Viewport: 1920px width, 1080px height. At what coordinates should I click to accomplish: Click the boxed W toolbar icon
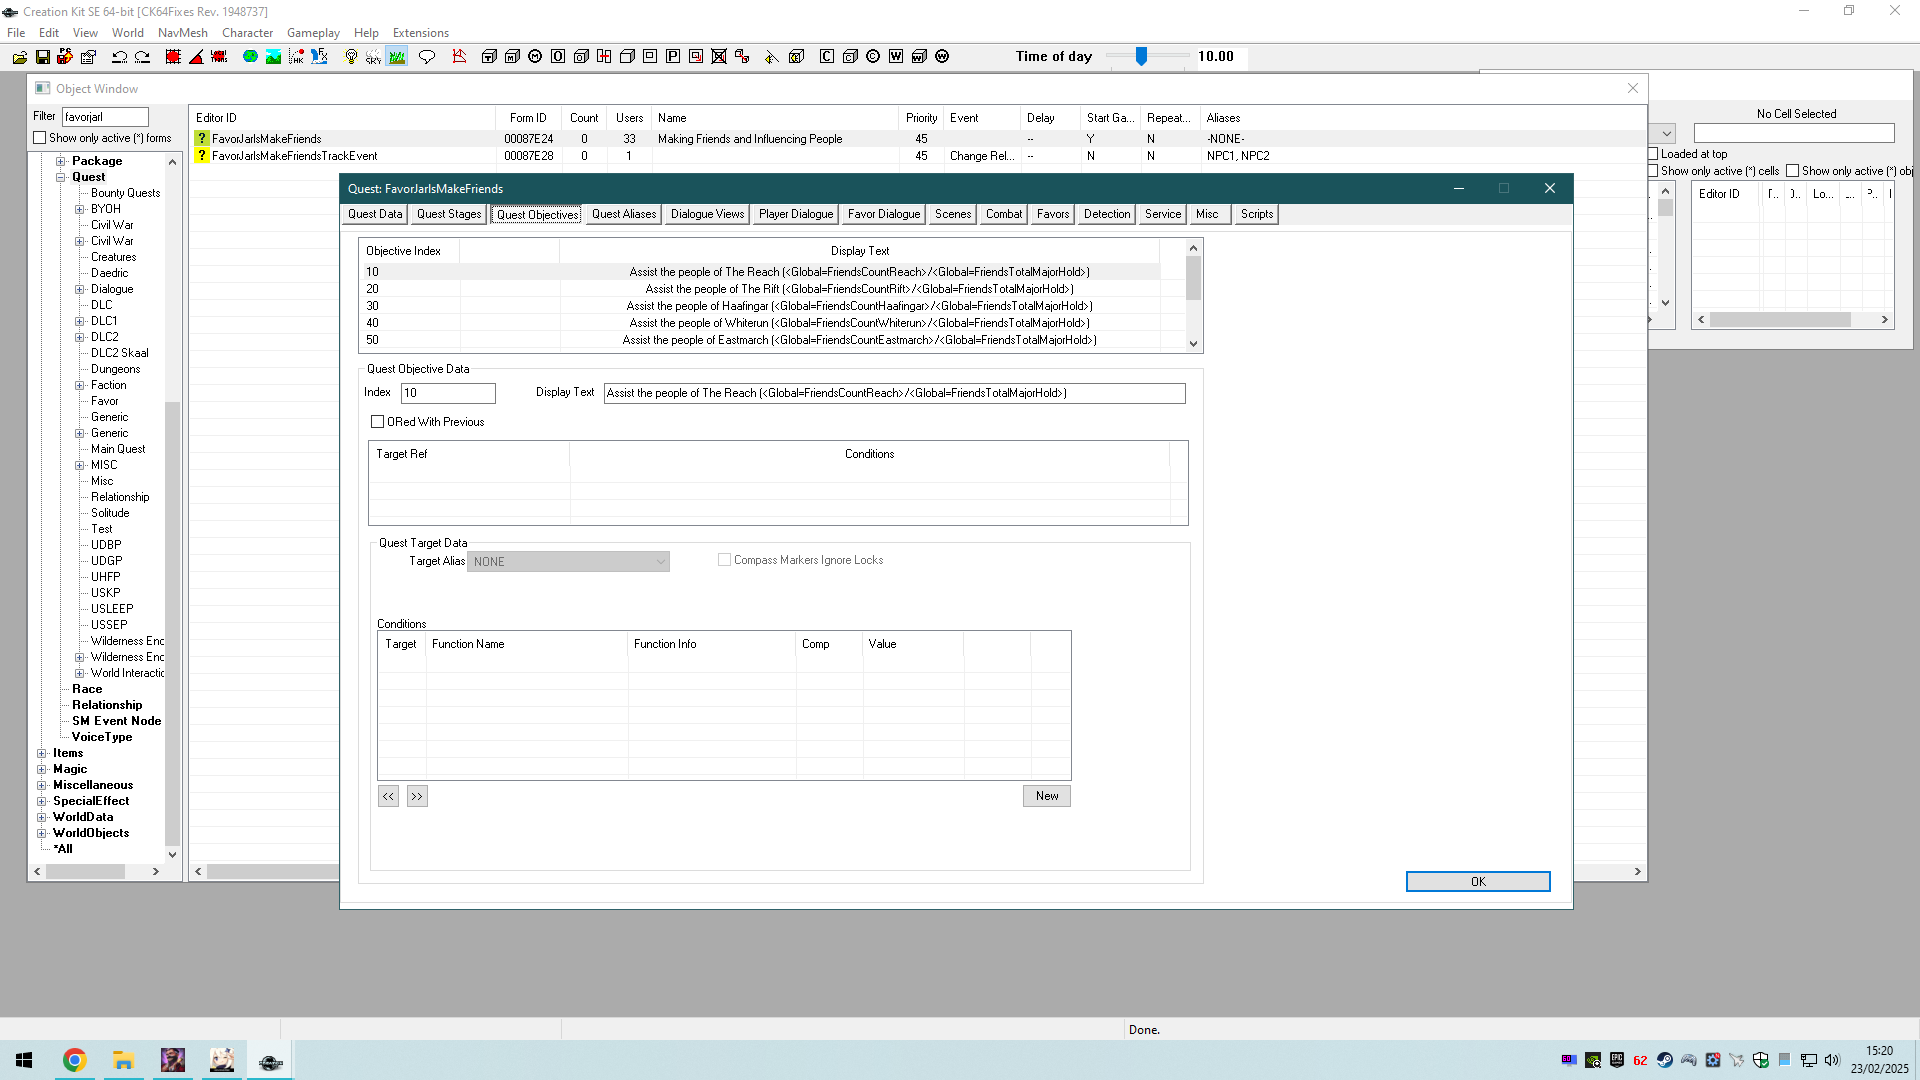click(x=896, y=57)
